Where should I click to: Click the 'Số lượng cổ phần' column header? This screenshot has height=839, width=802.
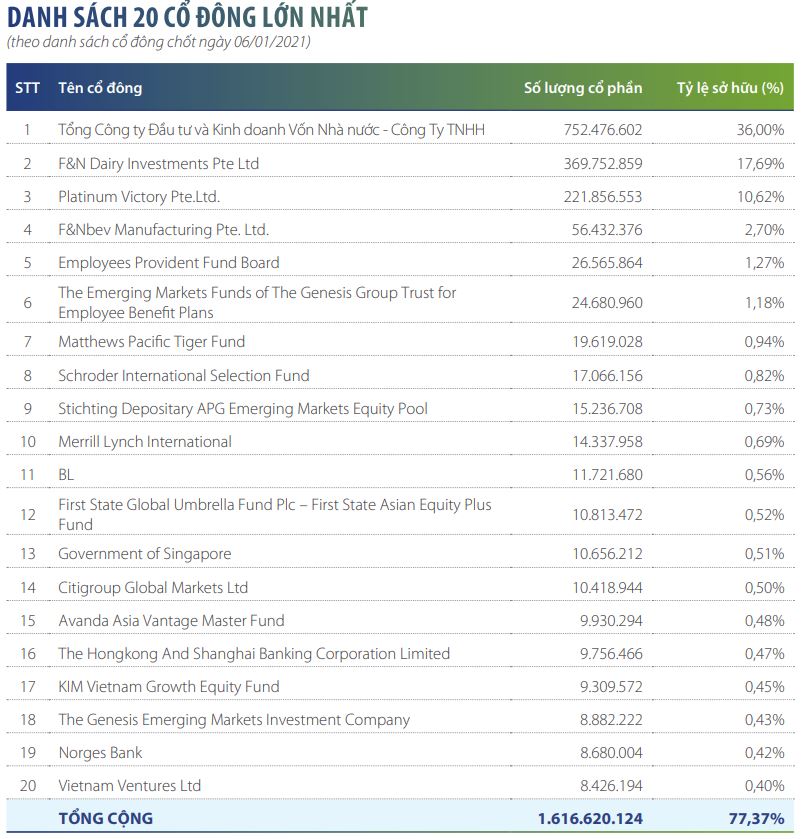[583, 87]
